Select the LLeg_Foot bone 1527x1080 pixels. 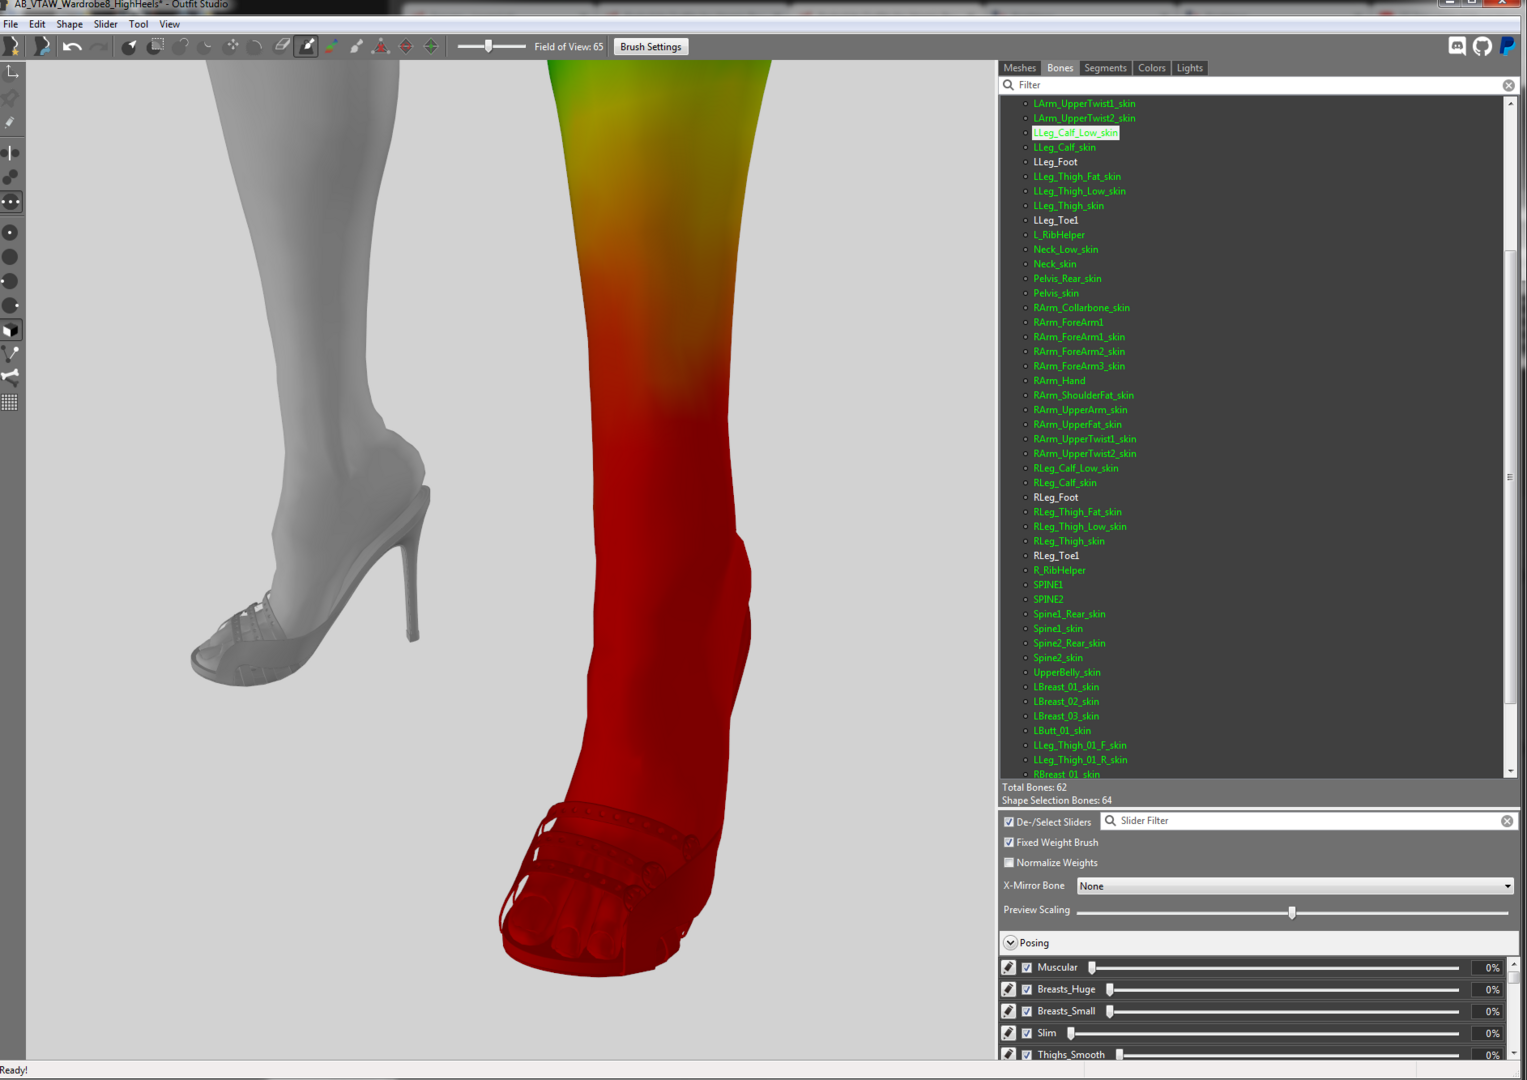click(1055, 162)
